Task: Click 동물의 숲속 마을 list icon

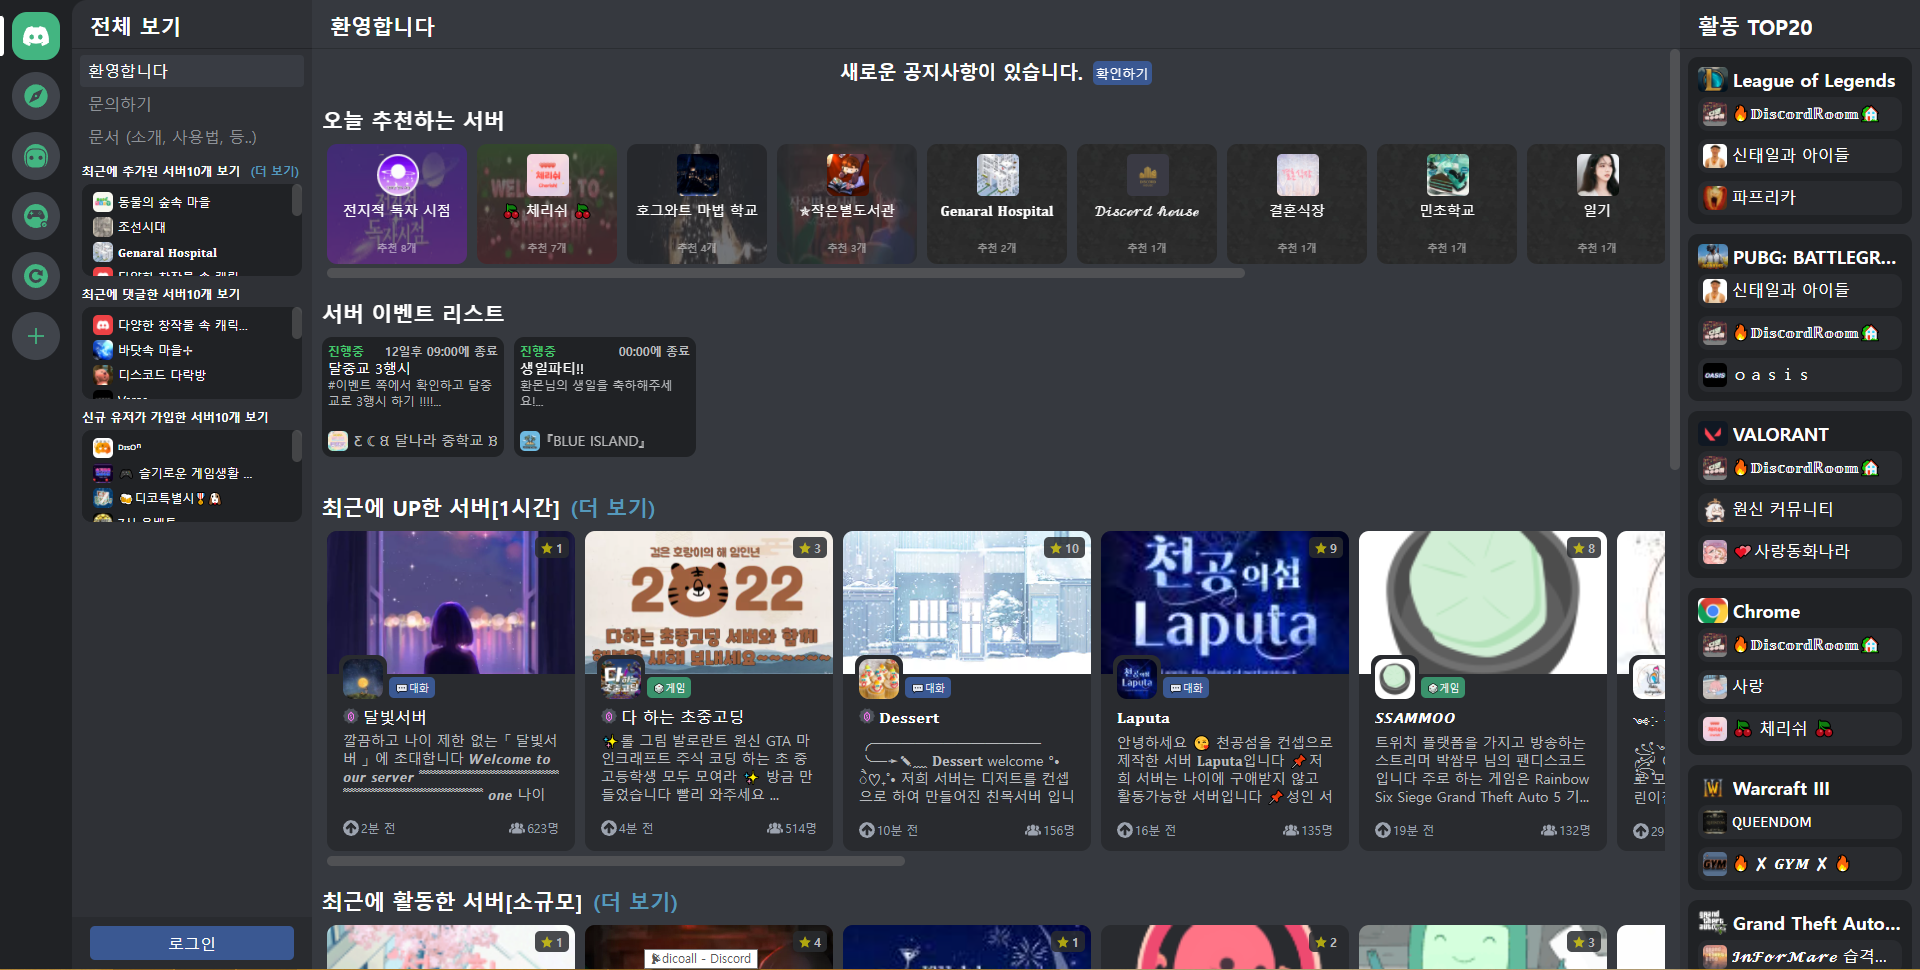Action: coord(102,202)
